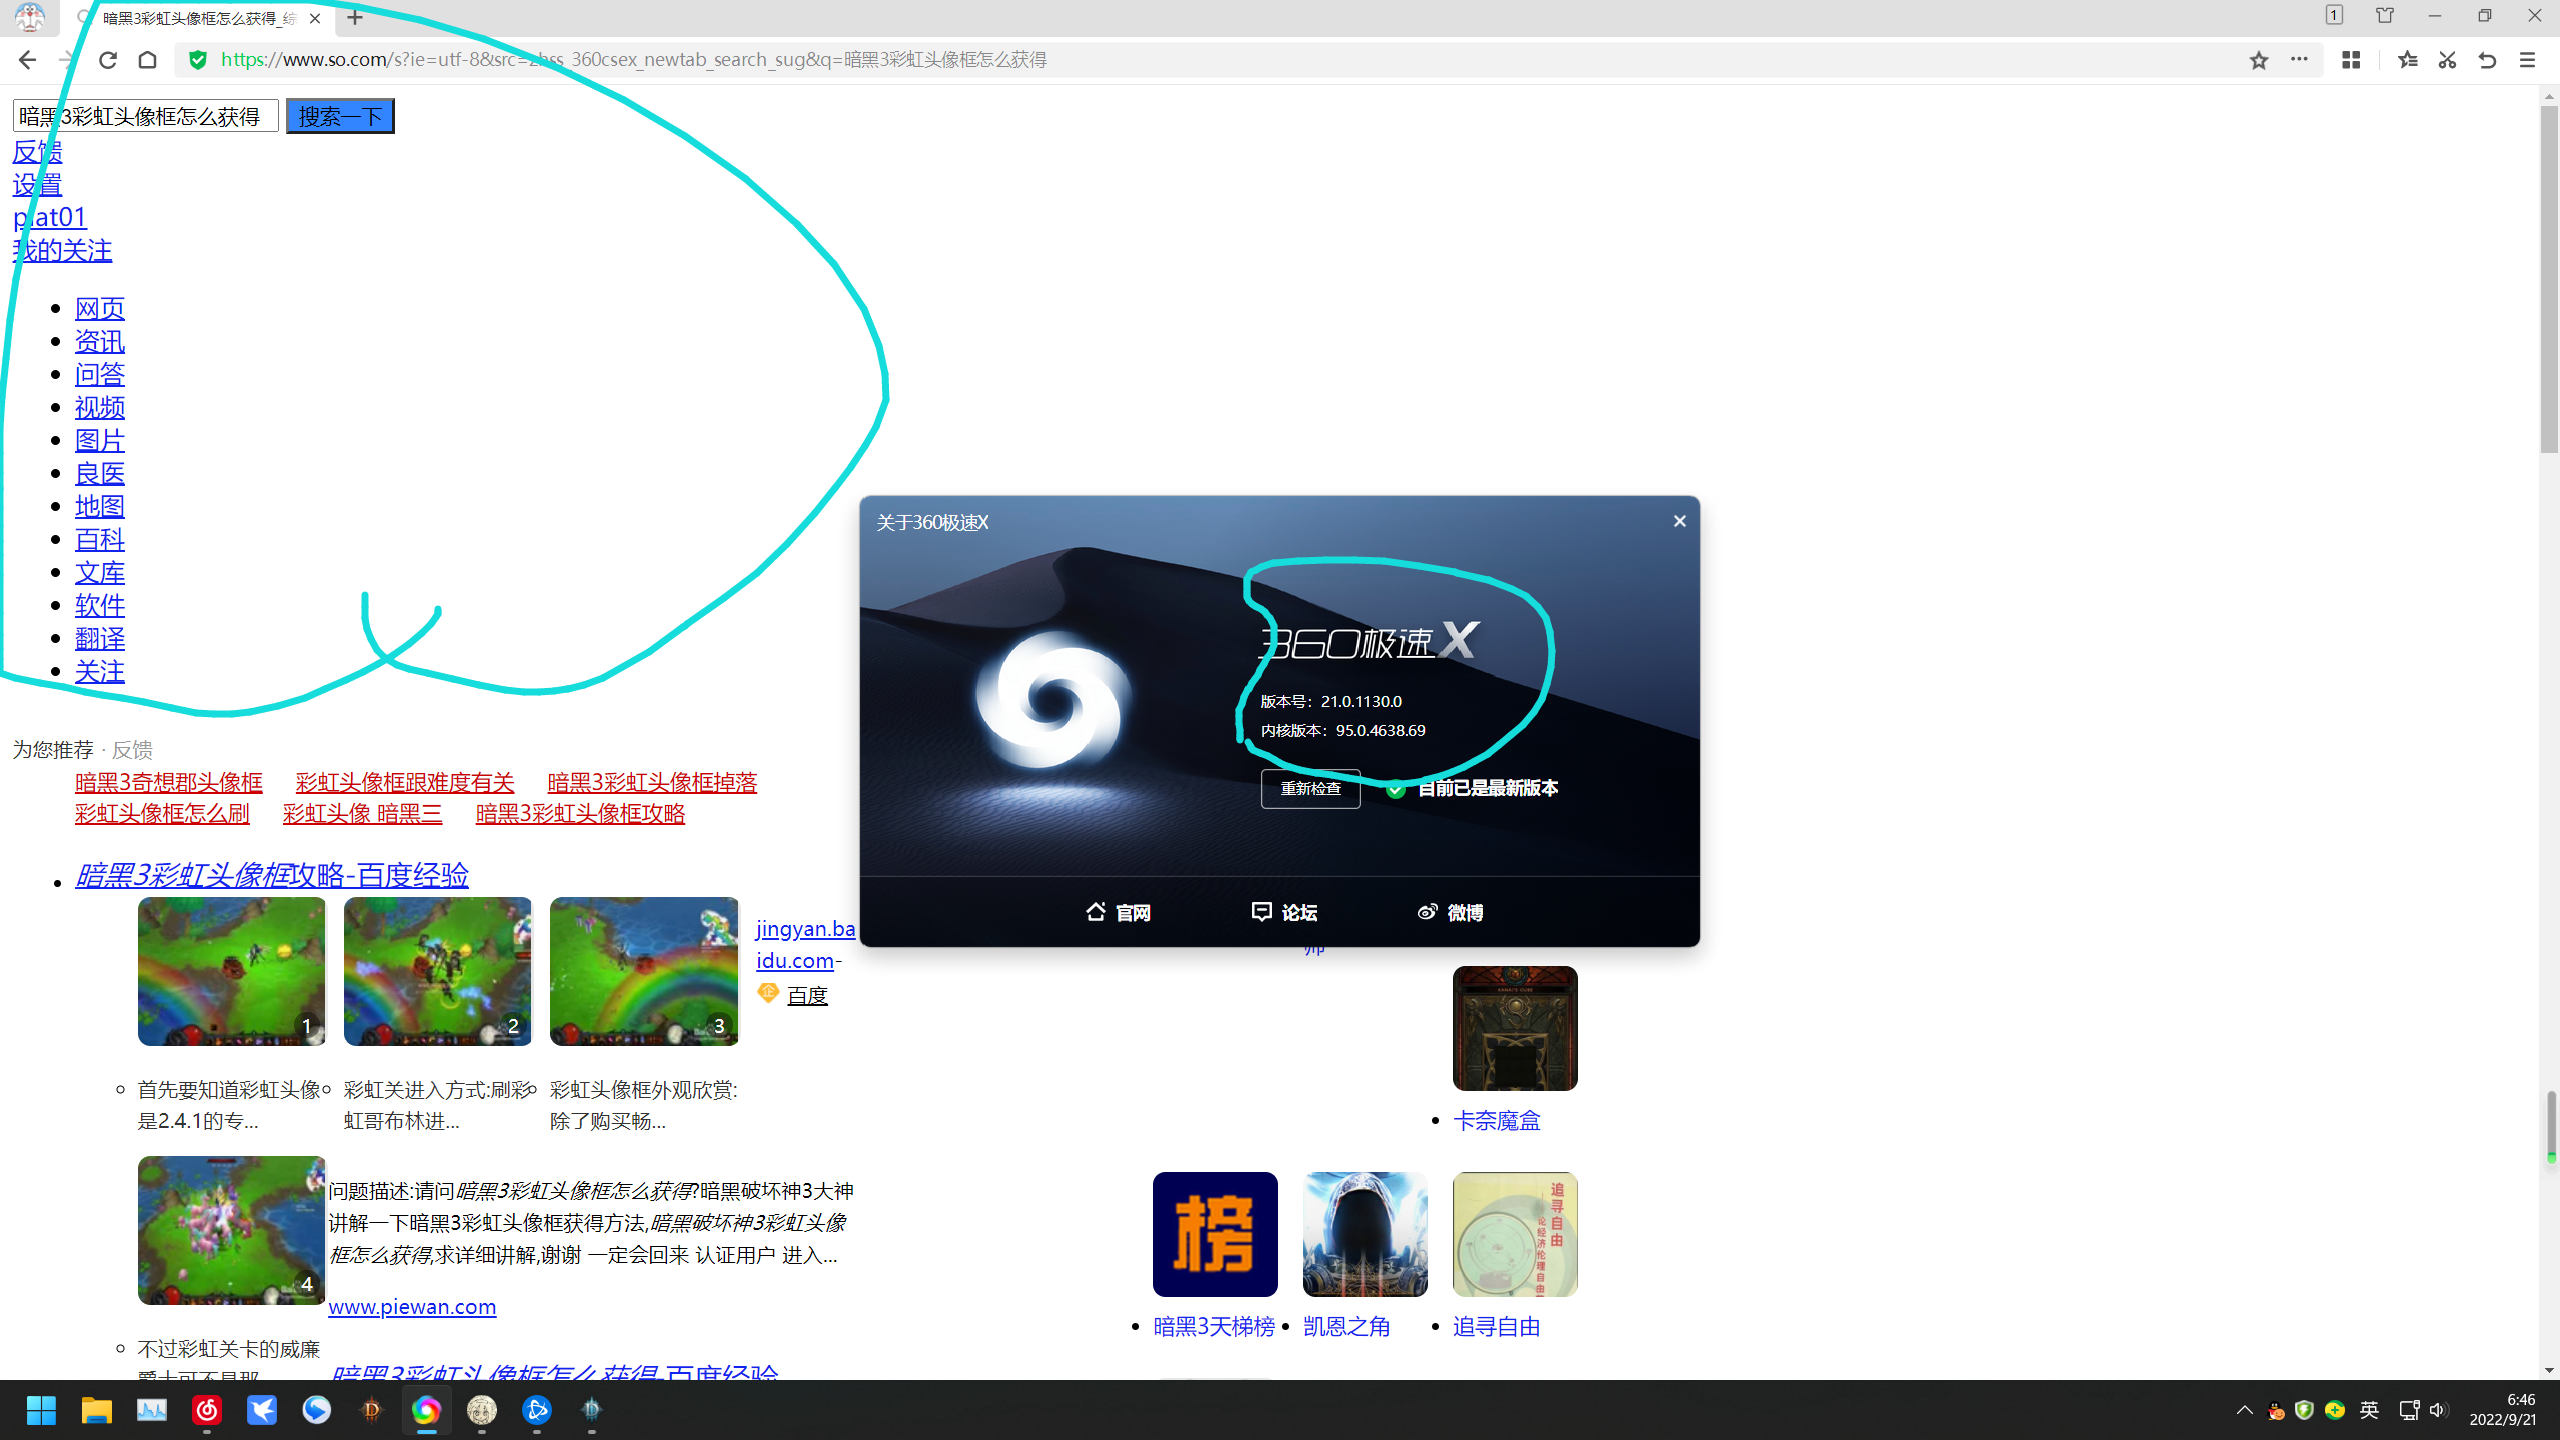Image resolution: width=2560 pixels, height=1440 pixels.
Task: Open game screenshot thumbnail numbered 4
Action: tap(232, 1230)
